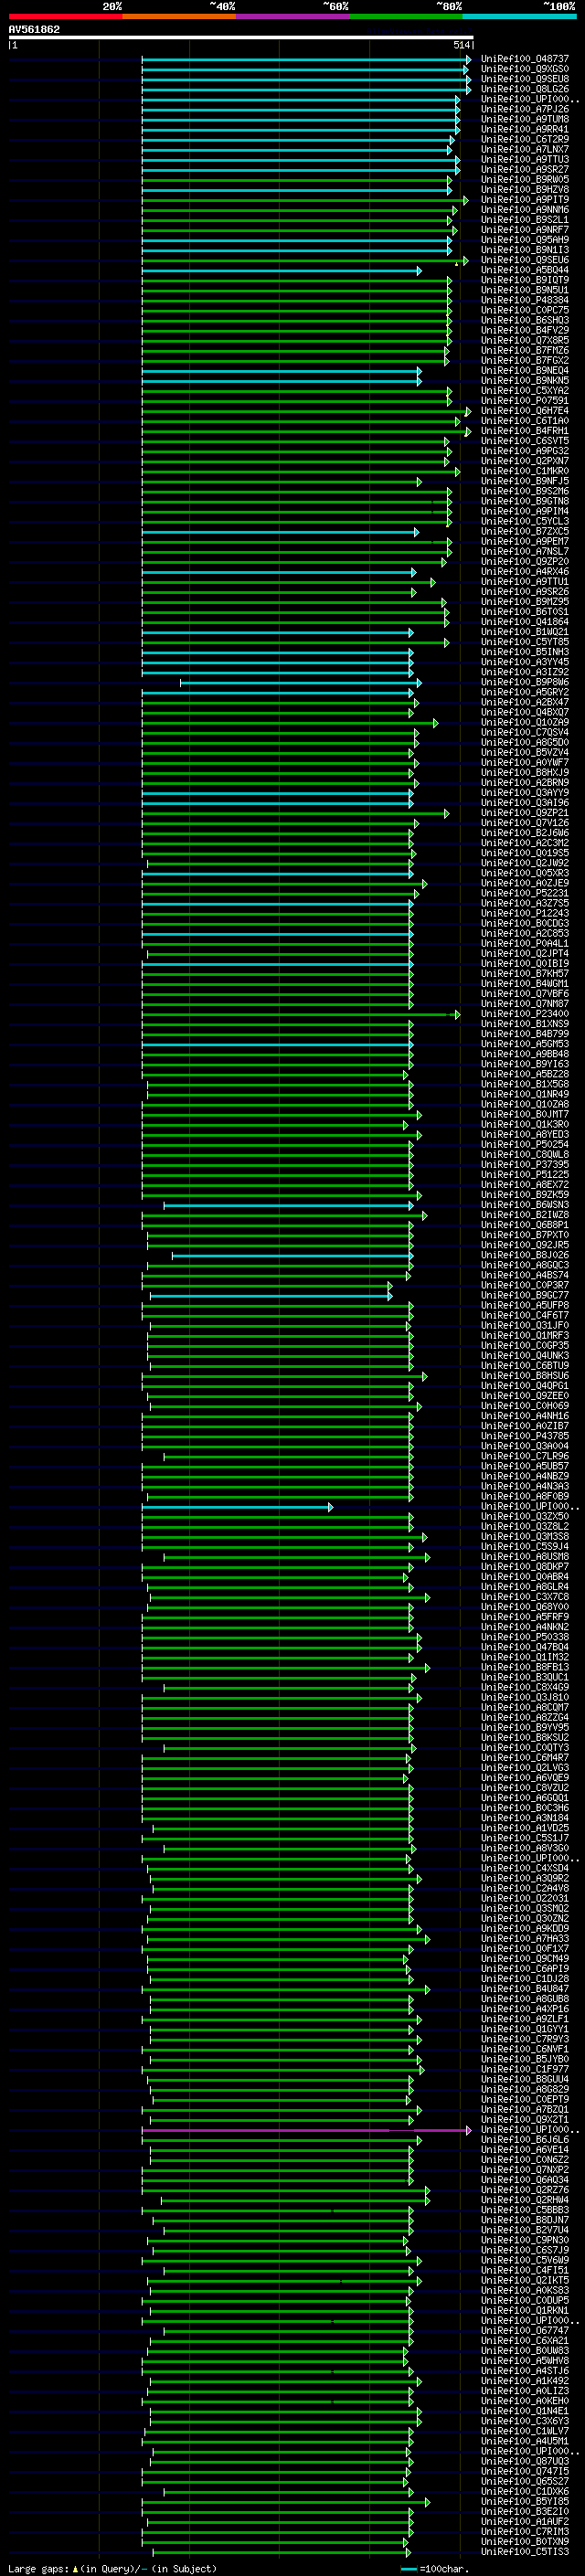Select label UniRef100_A7LNX7
The height and width of the screenshot is (2576, 585).
tap(525, 150)
